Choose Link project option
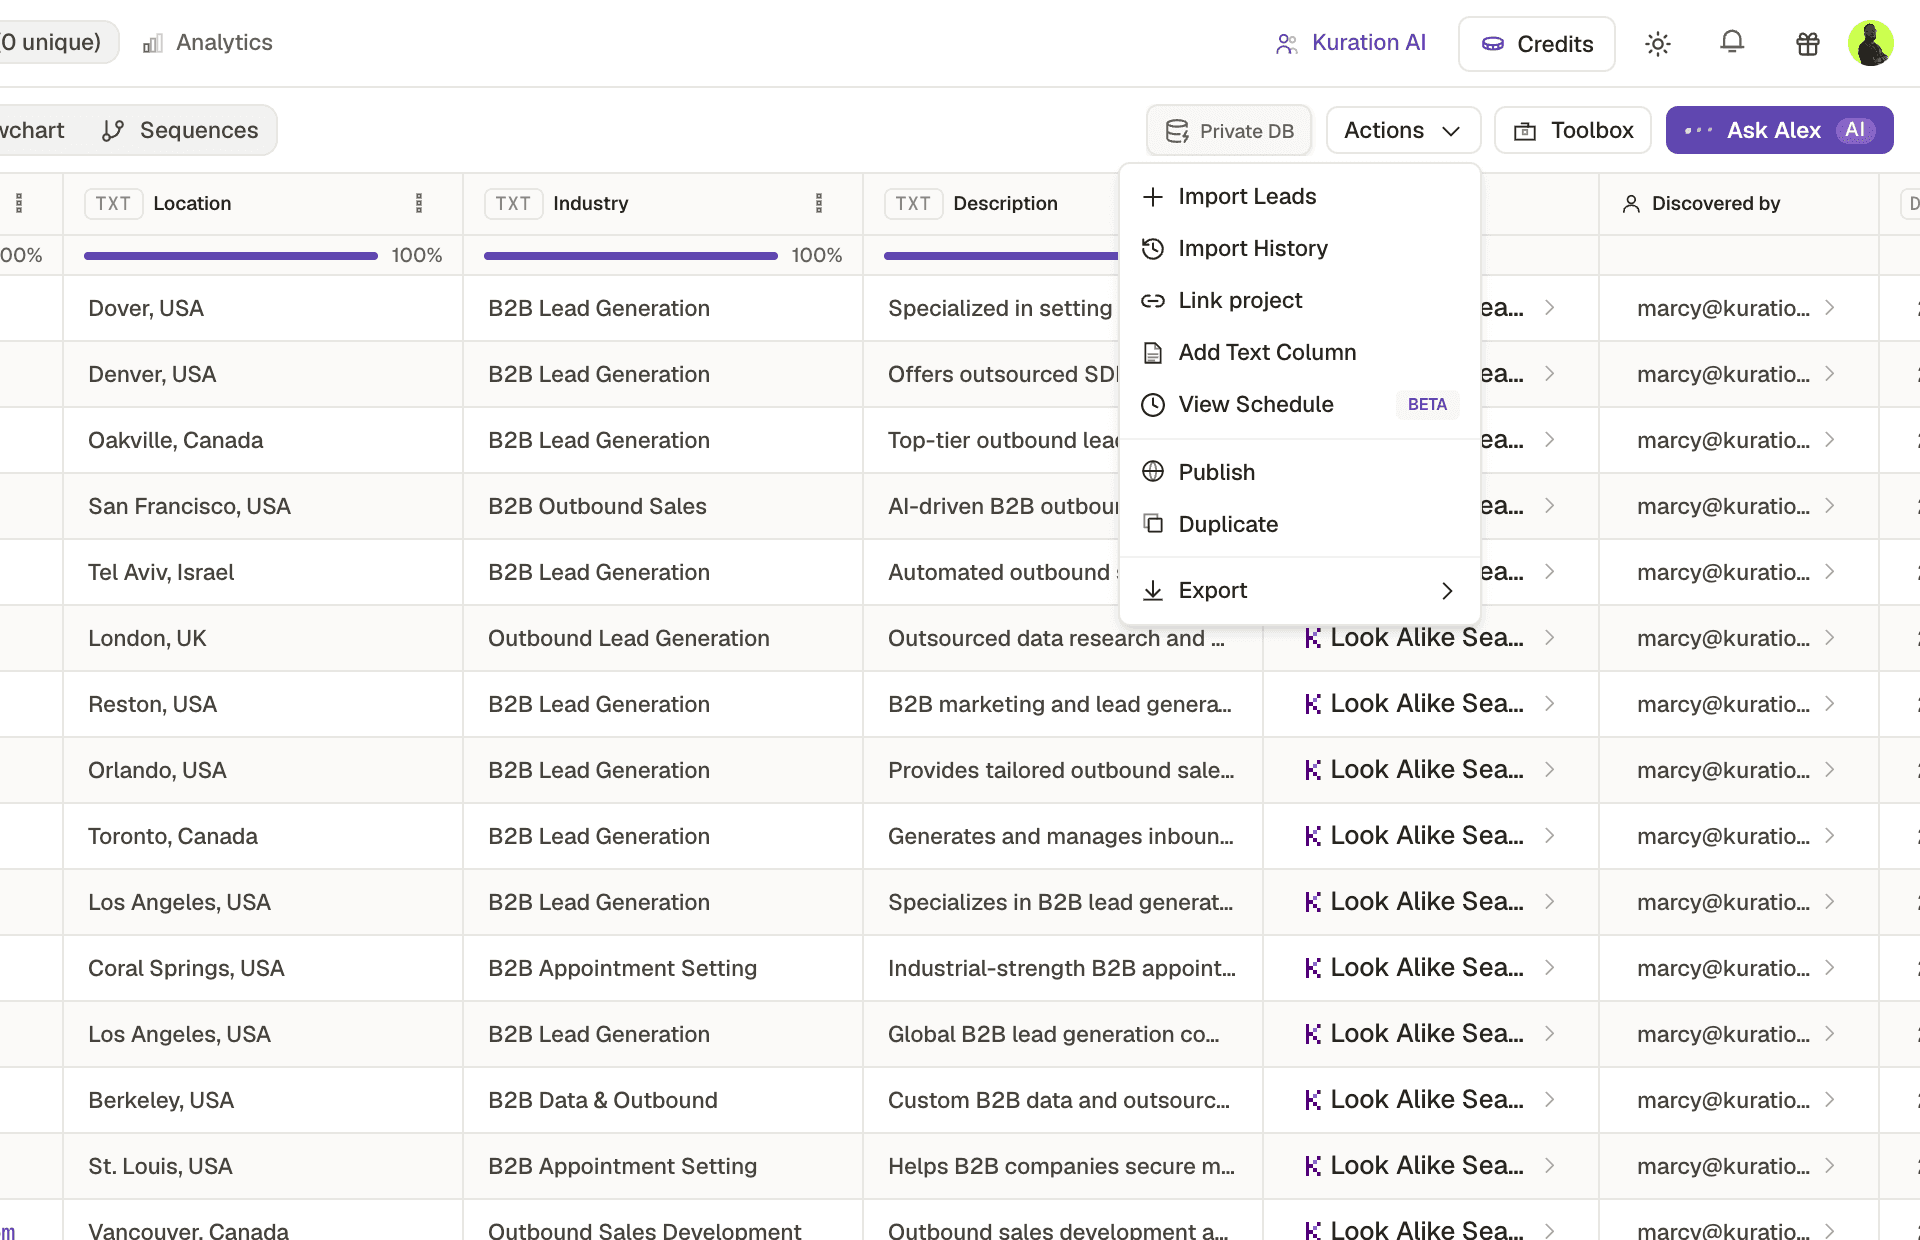Screen dimensions: 1920x1240 click(1299, 301)
